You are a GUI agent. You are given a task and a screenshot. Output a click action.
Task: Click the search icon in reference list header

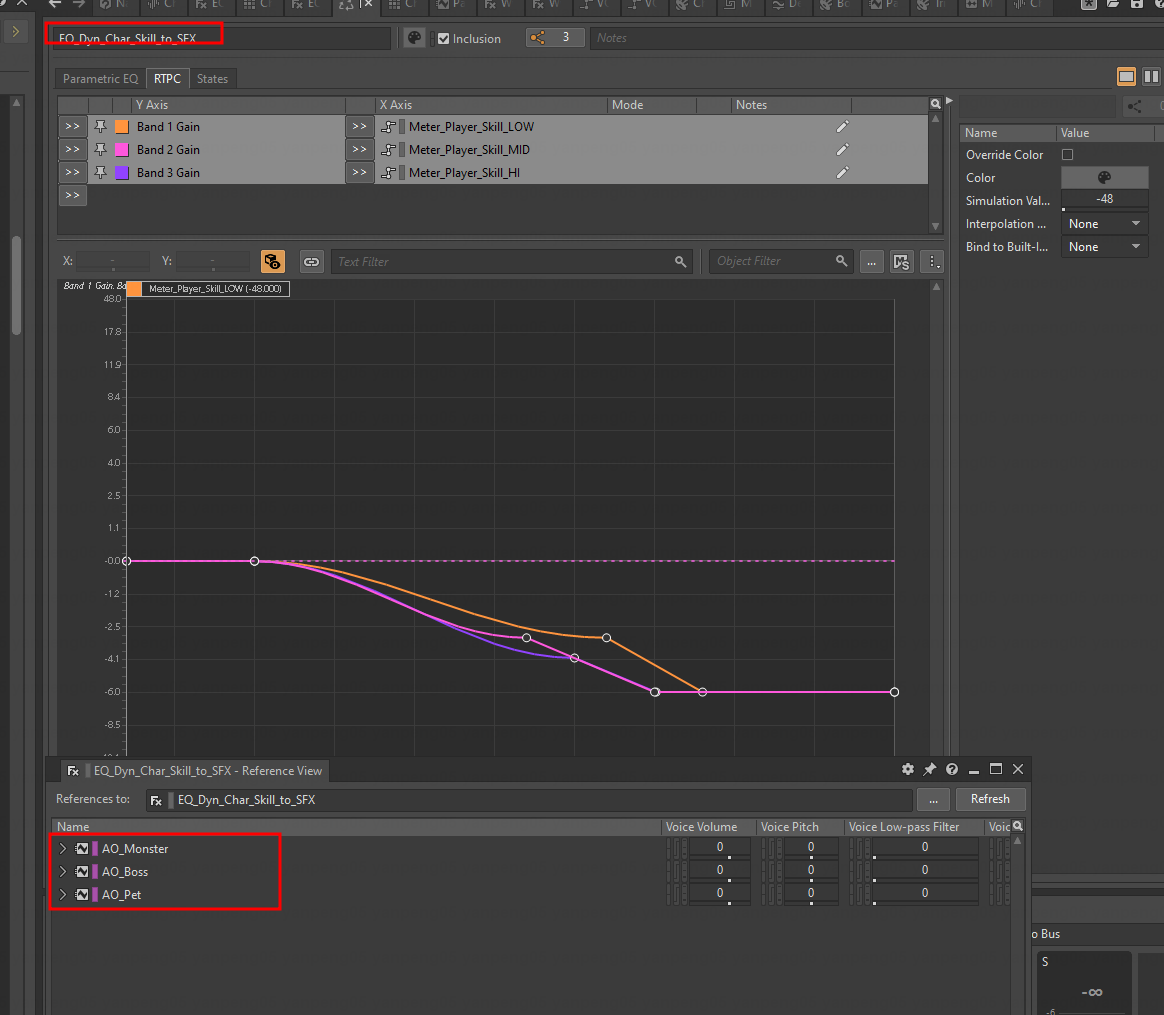click(x=1018, y=826)
